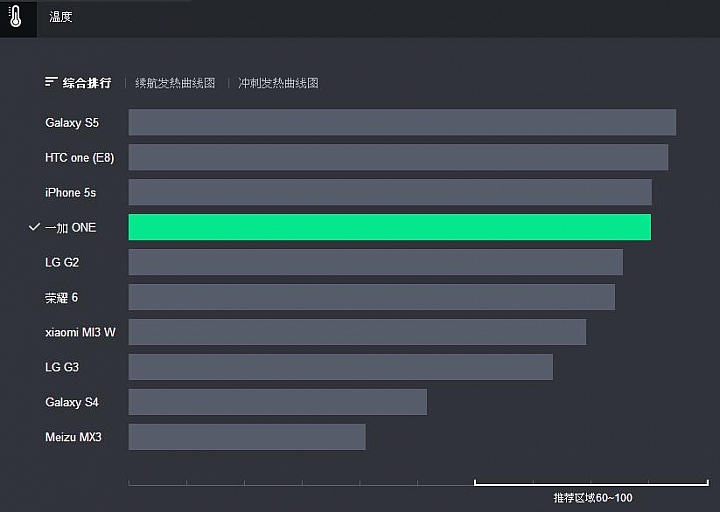The height and width of the screenshot is (512, 720).
Task: Select the LG G3 label
Action: [62, 367]
